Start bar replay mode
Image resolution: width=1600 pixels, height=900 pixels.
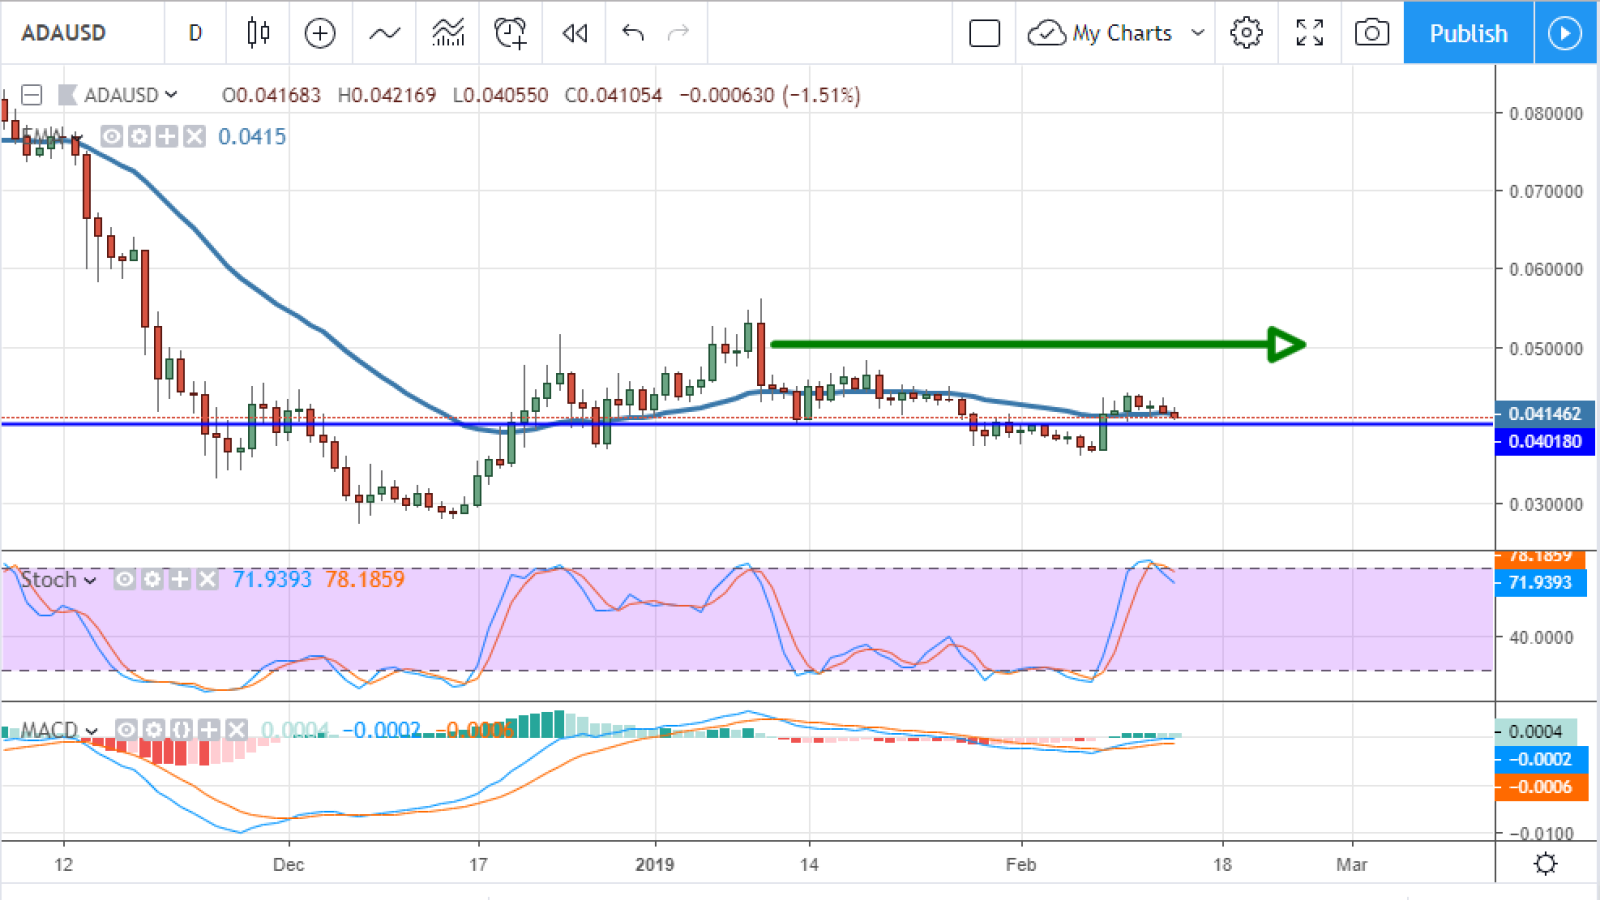click(x=575, y=33)
